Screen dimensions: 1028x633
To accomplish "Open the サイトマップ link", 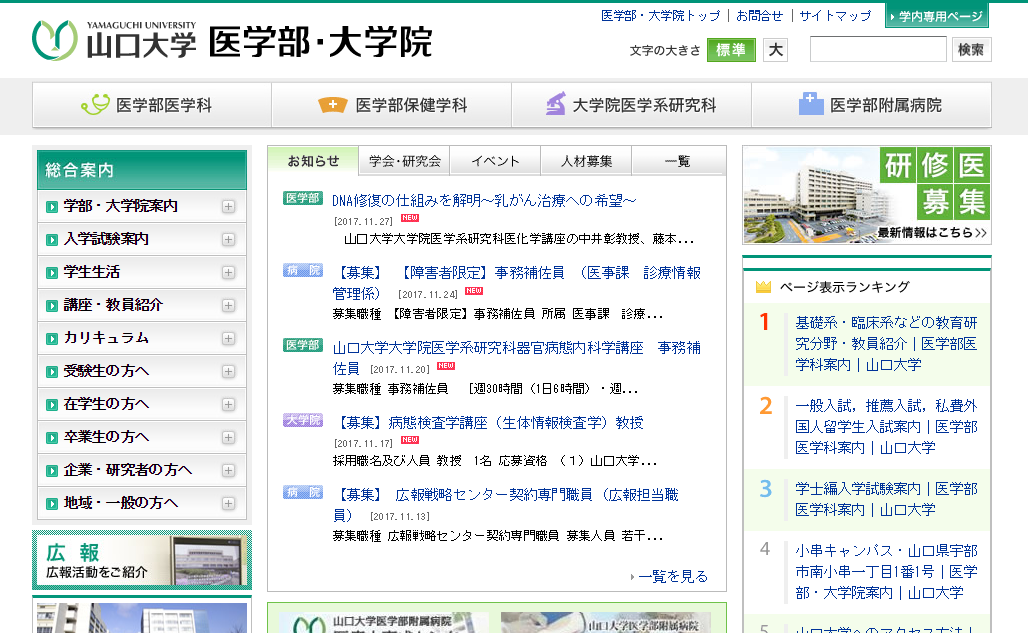I will pyautogui.click(x=835, y=16).
